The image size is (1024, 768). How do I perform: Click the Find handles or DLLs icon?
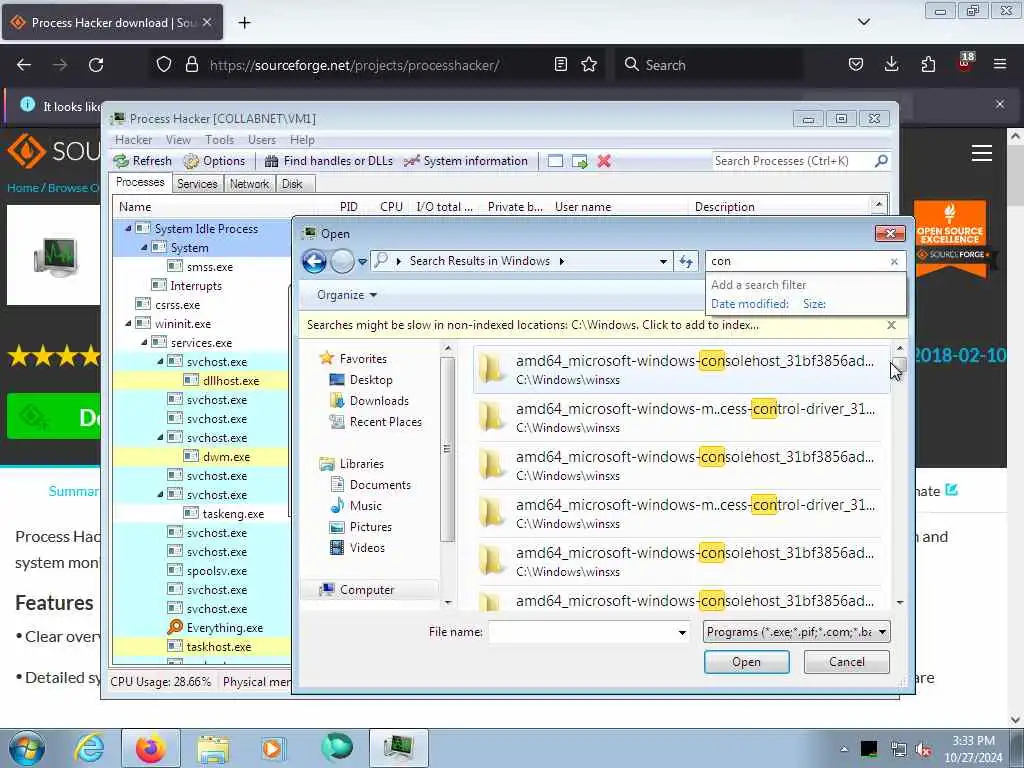click(272, 161)
